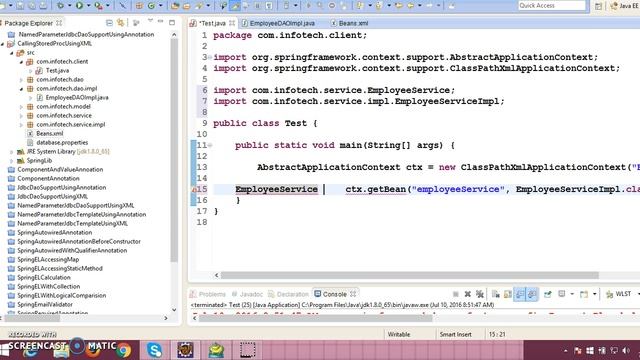Toggle Link with Editor in Package Explorer

(x=120, y=23)
